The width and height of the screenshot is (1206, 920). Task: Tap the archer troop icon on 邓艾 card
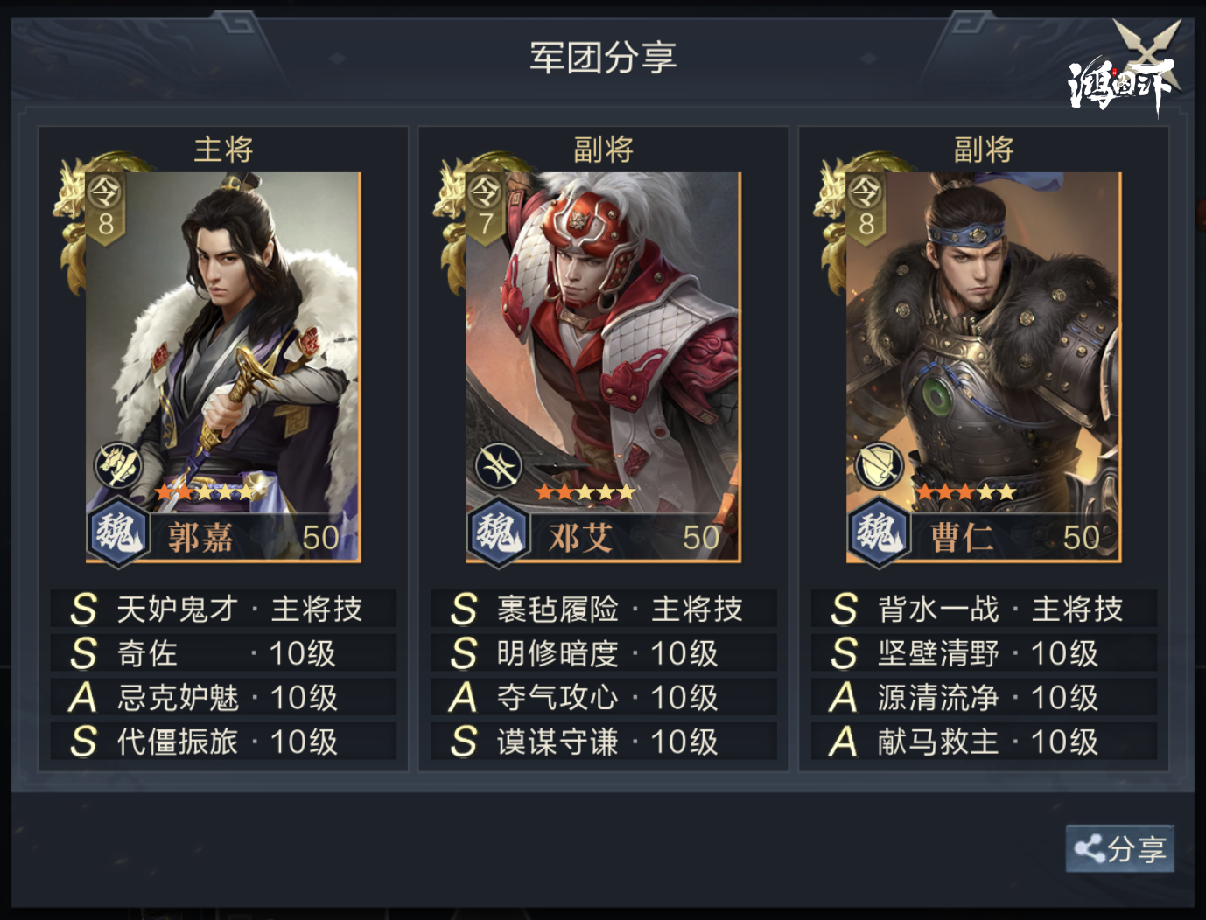click(498, 465)
